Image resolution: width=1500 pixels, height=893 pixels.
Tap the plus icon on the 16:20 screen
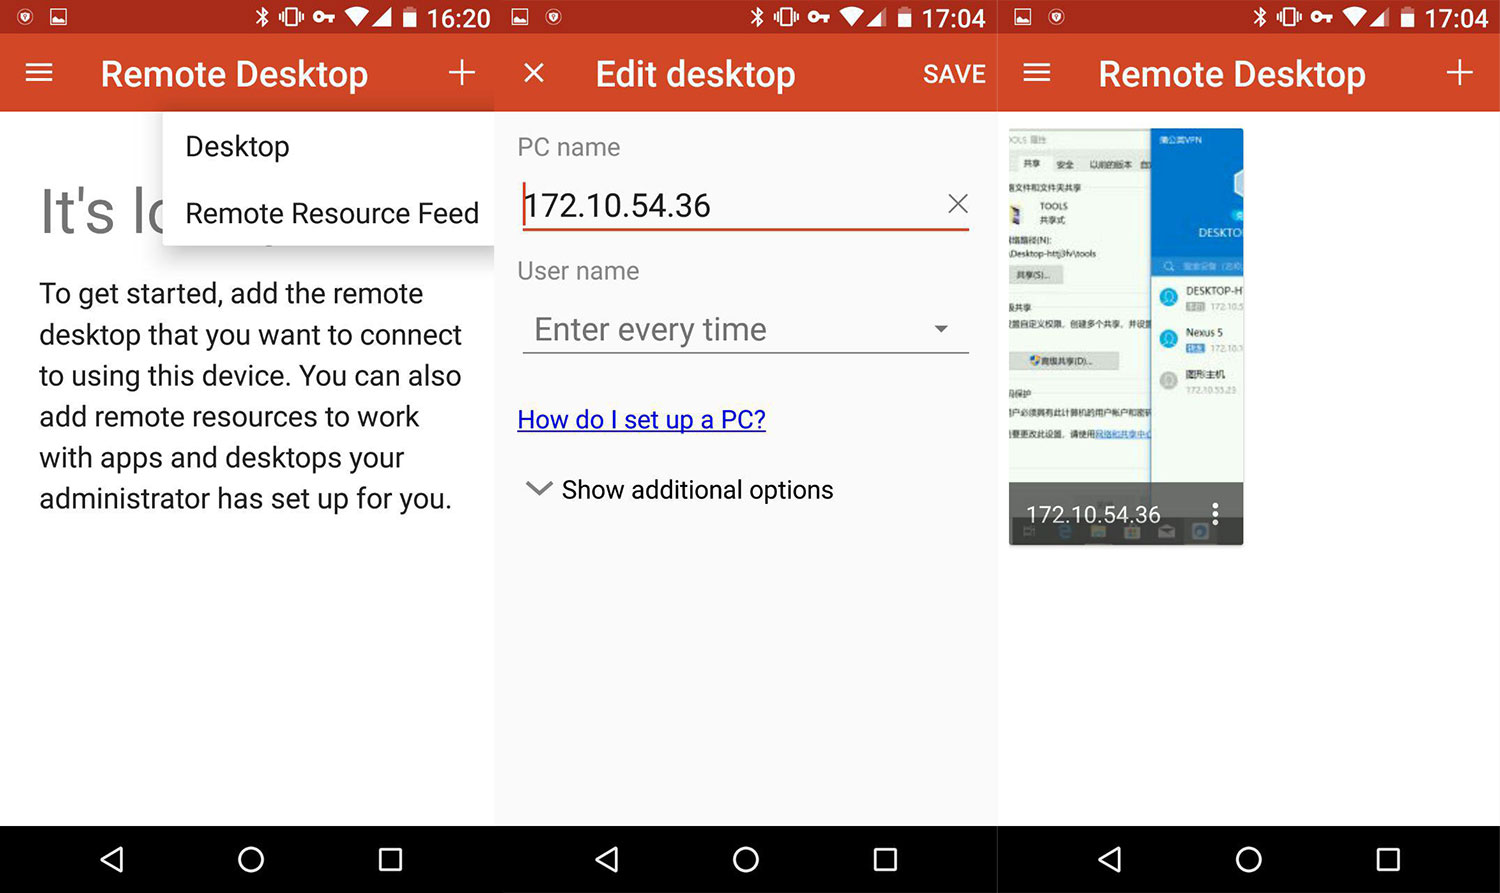461,73
